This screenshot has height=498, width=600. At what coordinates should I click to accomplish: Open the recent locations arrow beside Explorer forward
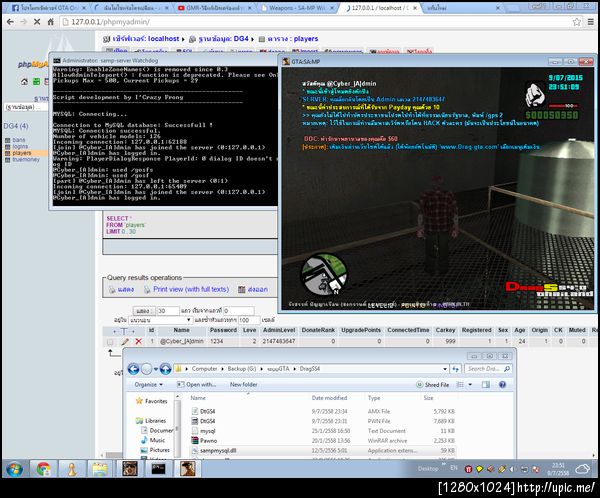pyautogui.click(x=156, y=369)
